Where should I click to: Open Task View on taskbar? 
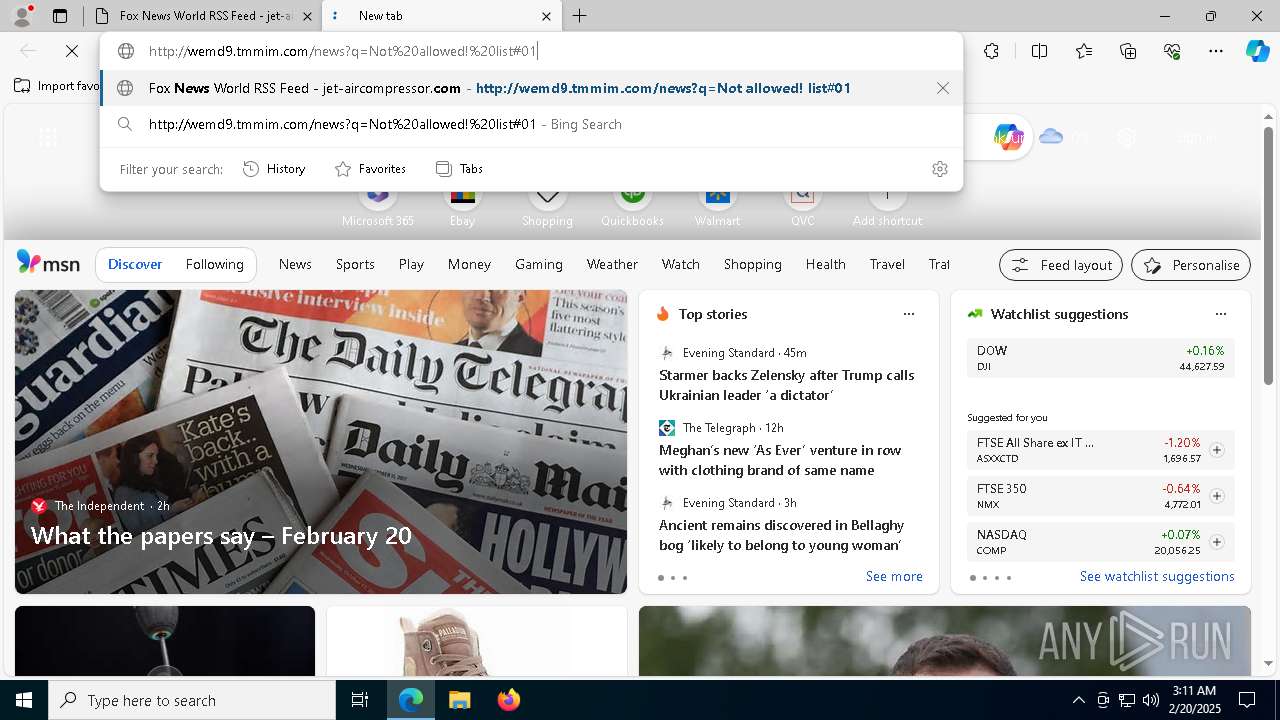coord(360,700)
